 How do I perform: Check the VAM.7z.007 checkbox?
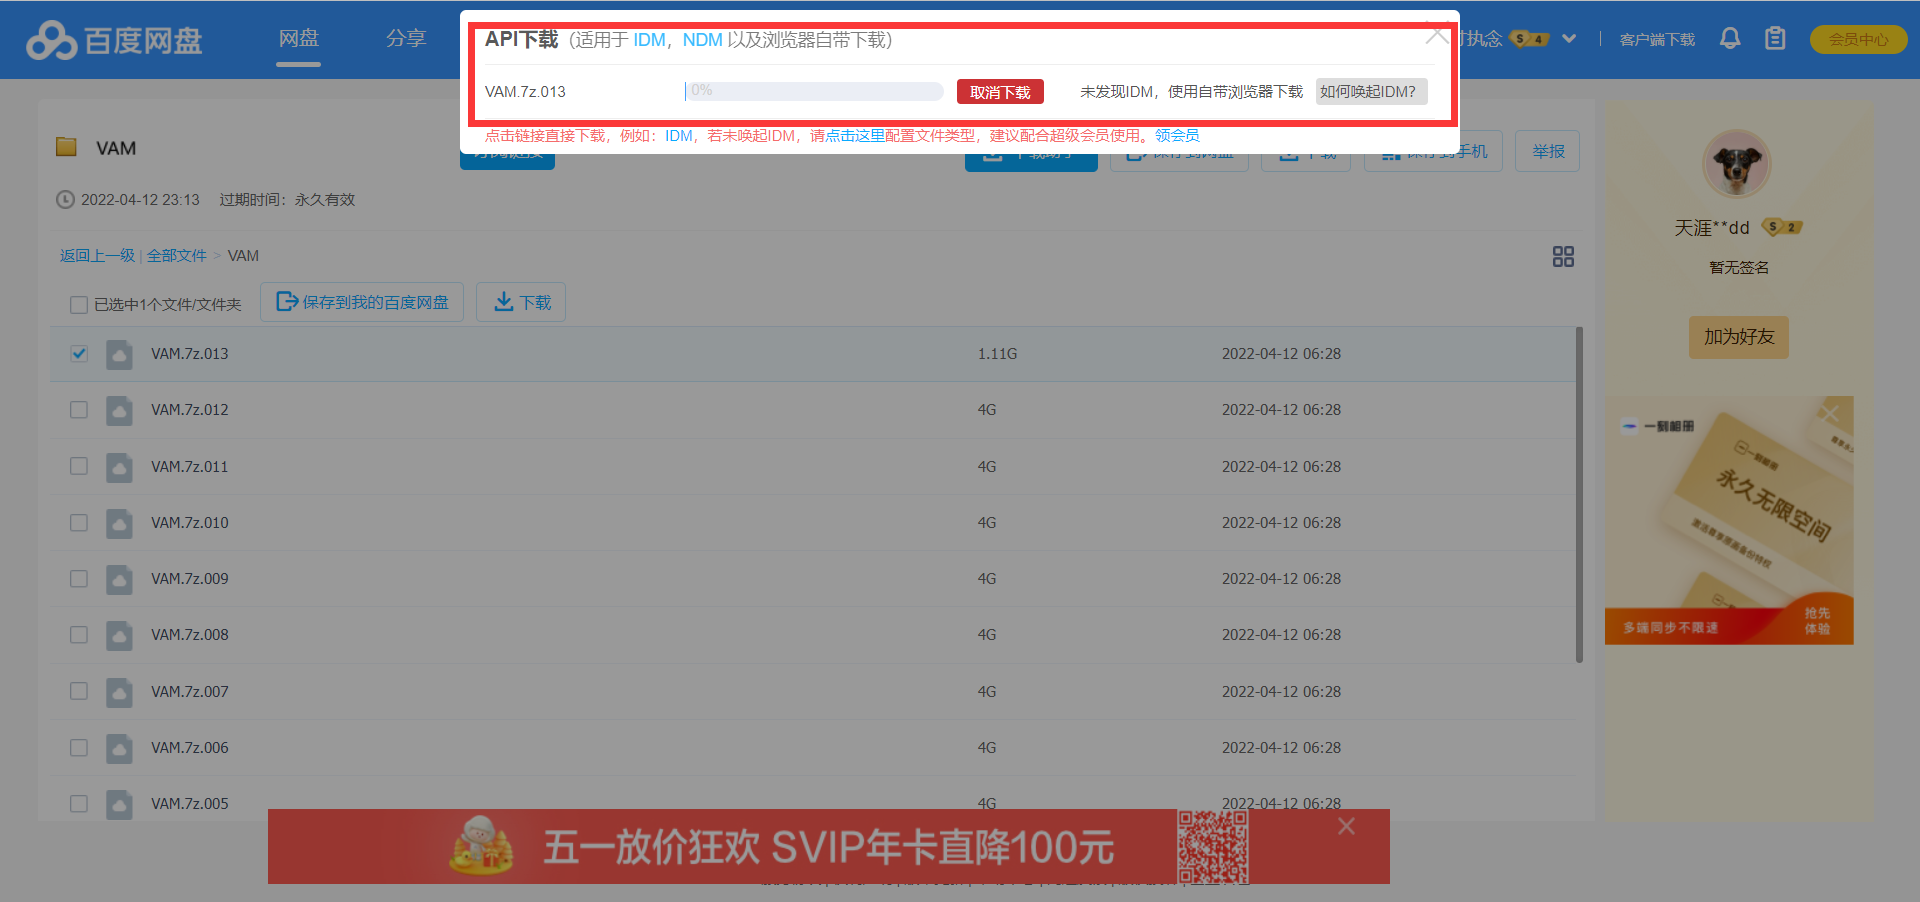click(x=79, y=692)
